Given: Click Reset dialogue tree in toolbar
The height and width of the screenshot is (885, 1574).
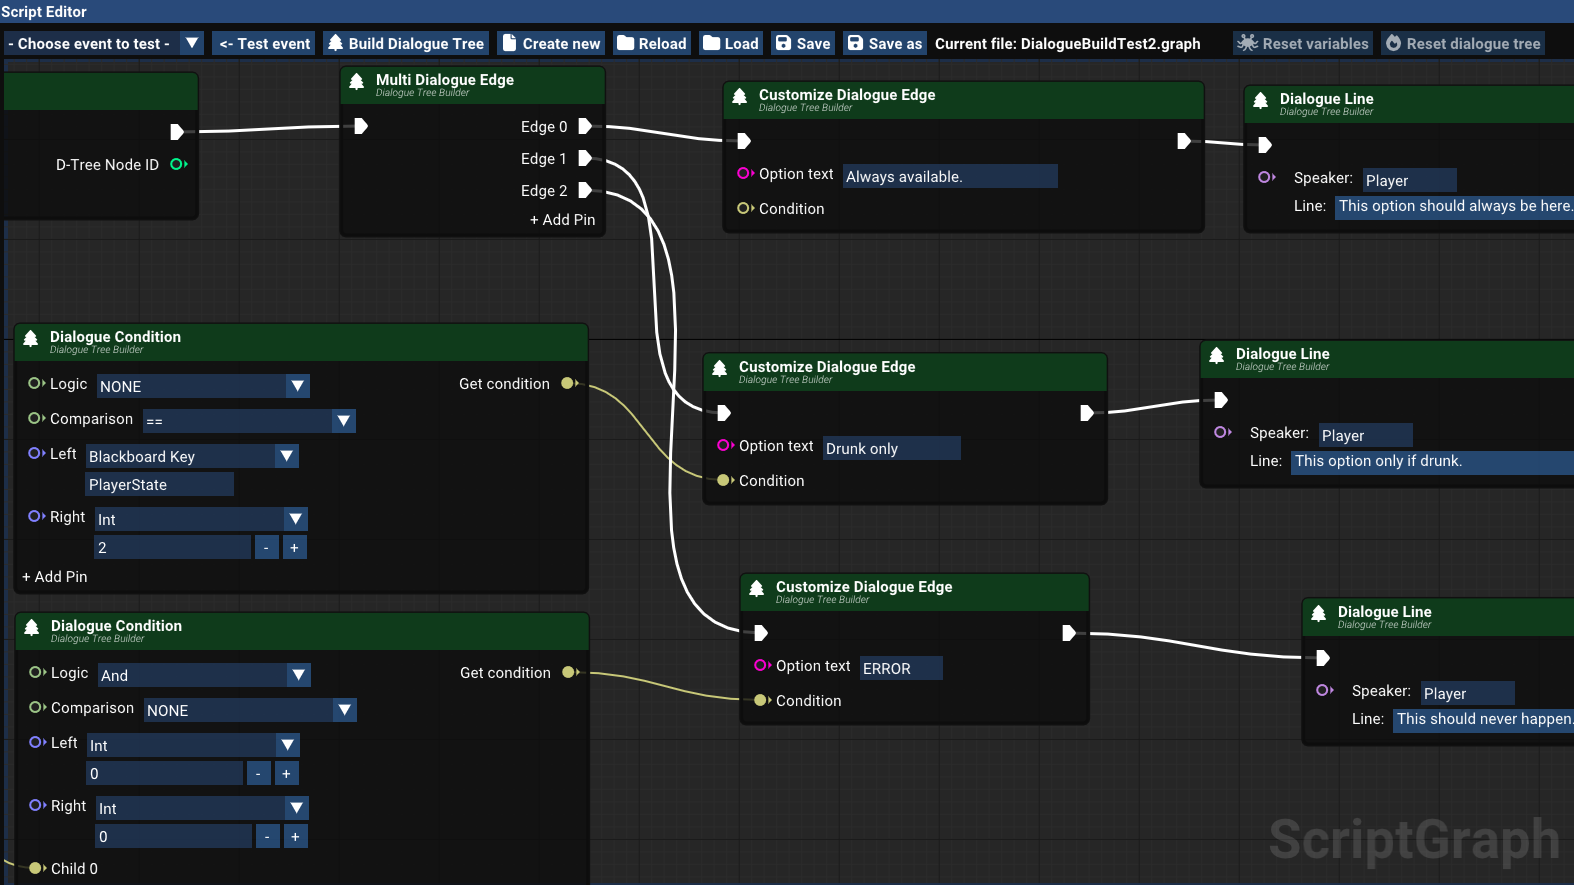Looking at the screenshot, I should tap(1462, 44).
